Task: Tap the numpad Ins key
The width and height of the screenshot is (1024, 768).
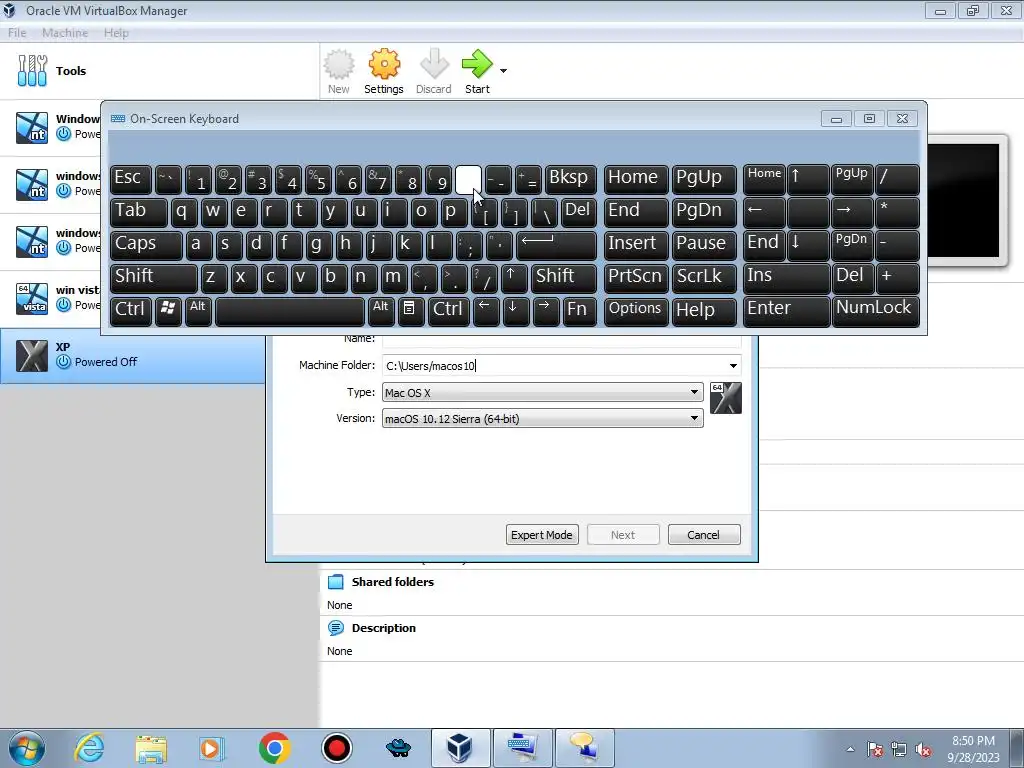Action: (x=786, y=278)
